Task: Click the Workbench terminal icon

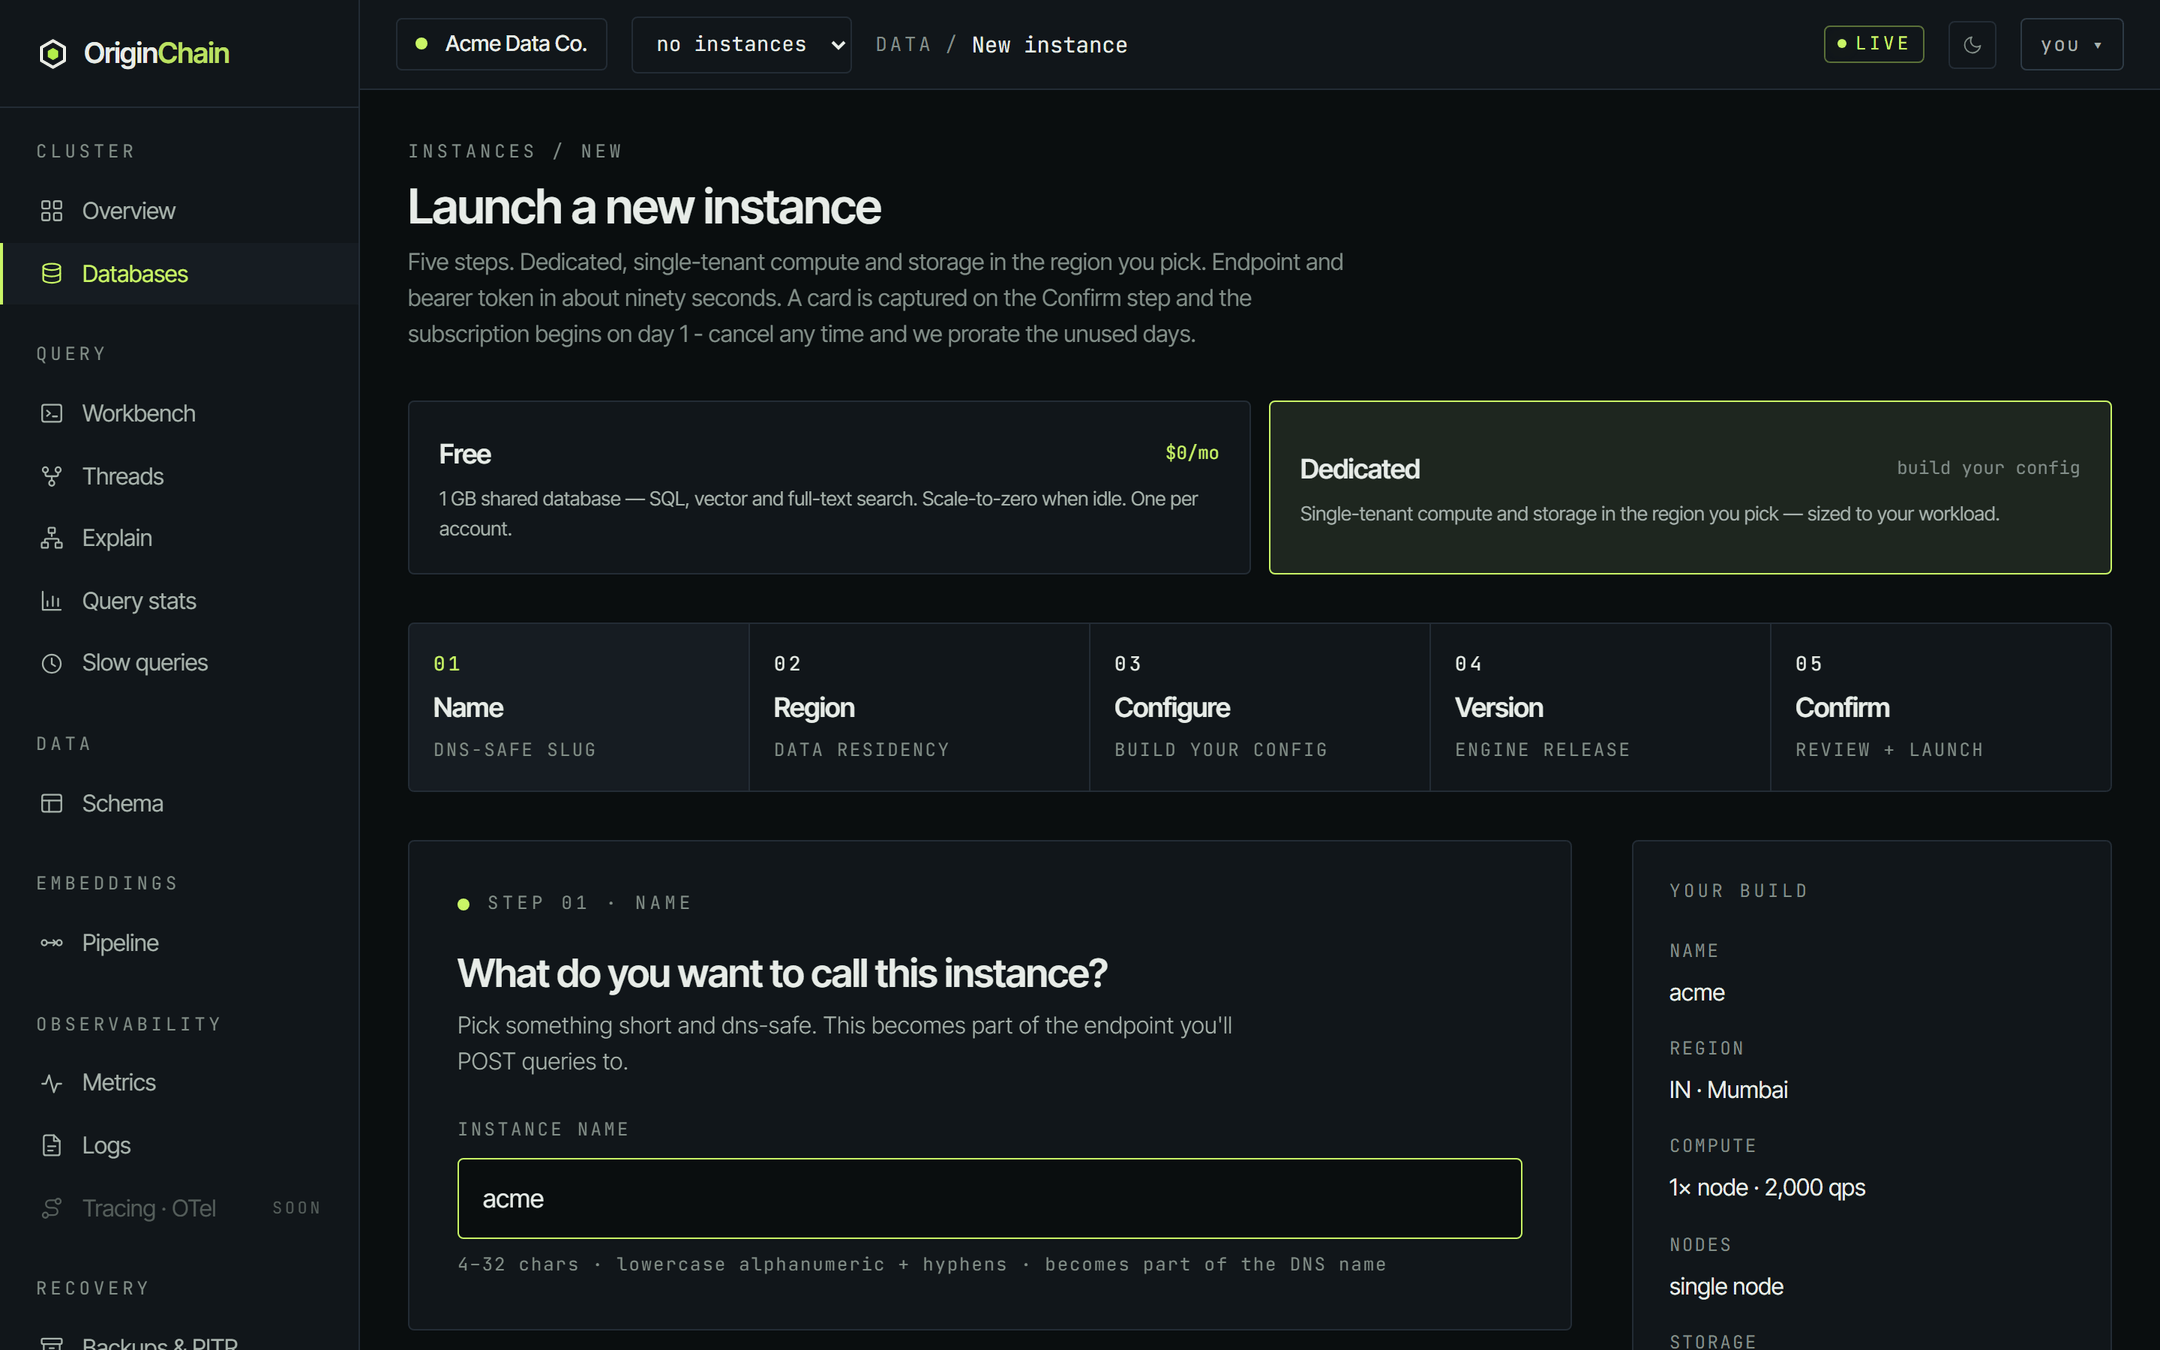Action: (52, 413)
